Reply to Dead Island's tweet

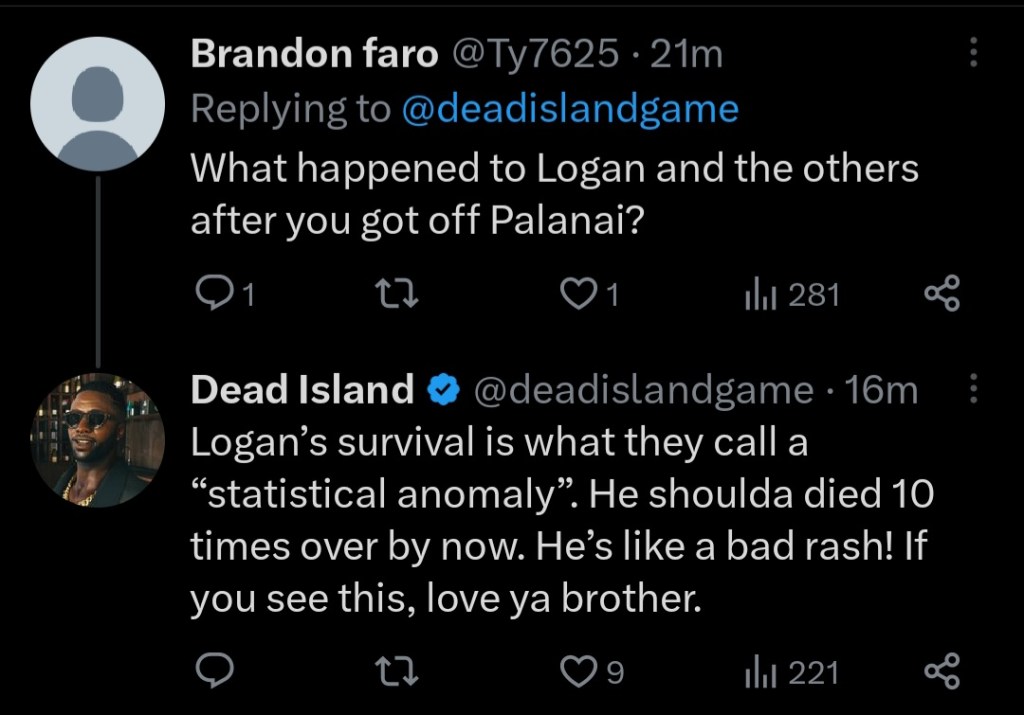coord(211,672)
